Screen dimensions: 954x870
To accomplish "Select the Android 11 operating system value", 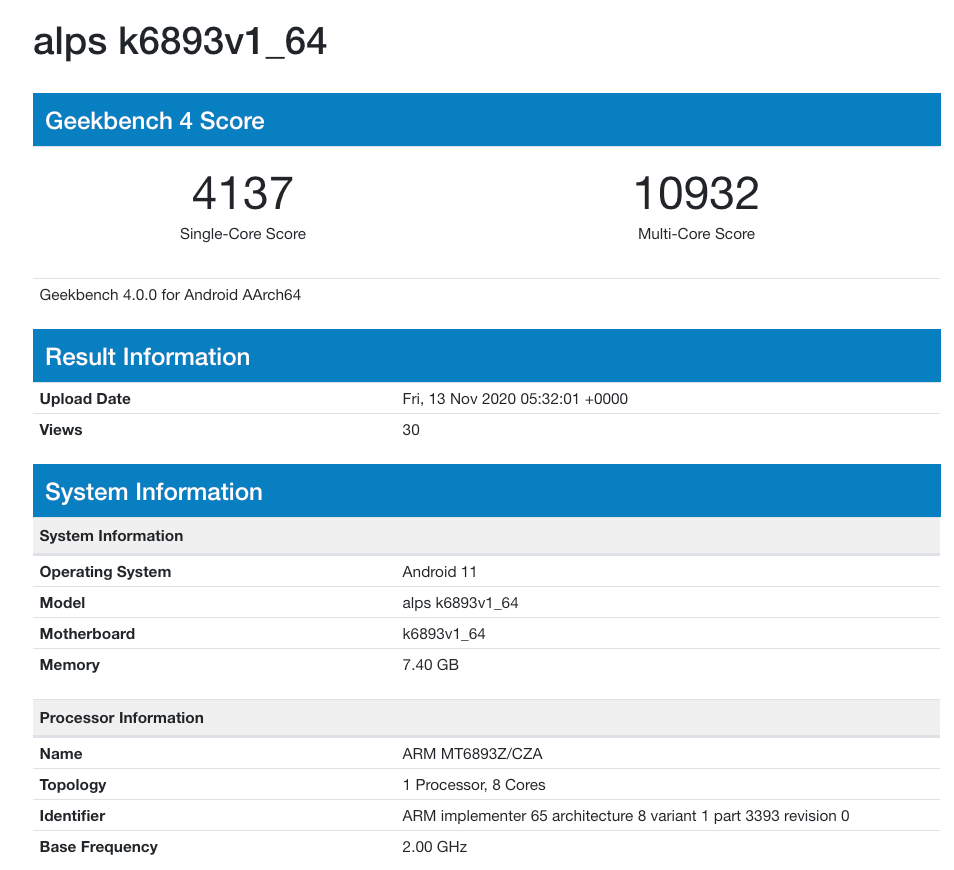I will pos(439,572).
